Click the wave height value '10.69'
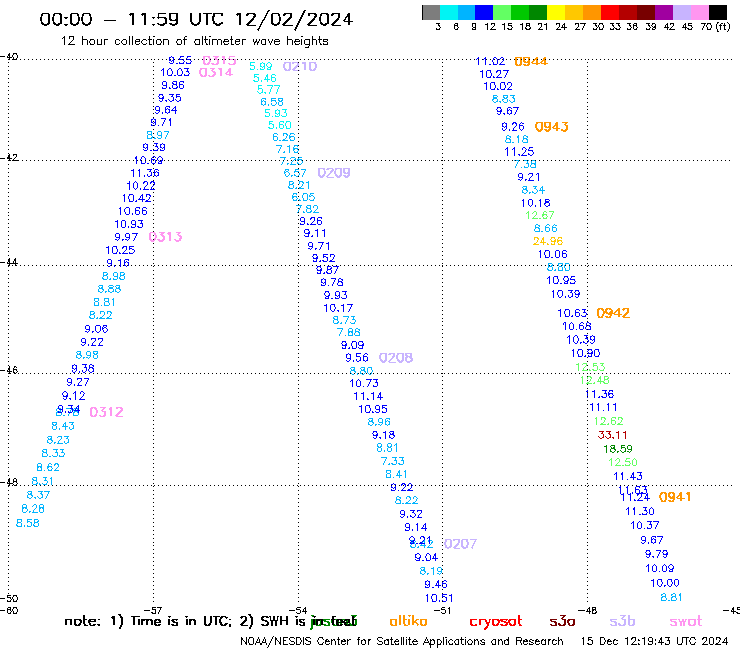This screenshot has height=650, width=740. [x=148, y=160]
